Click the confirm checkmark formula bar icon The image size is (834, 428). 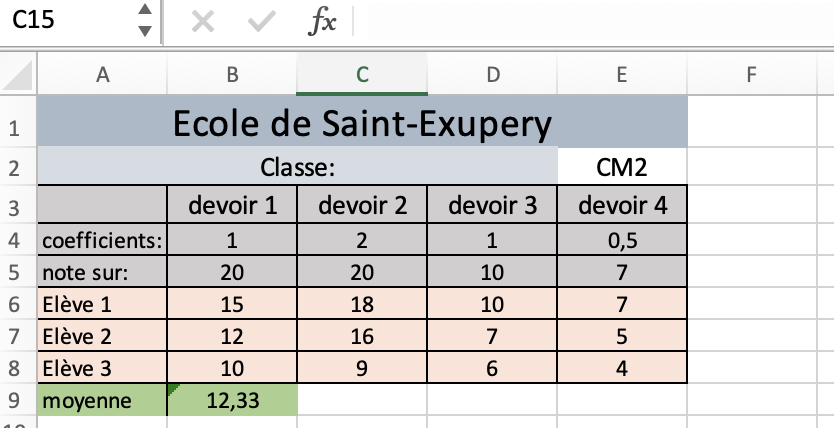click(262, 22)
